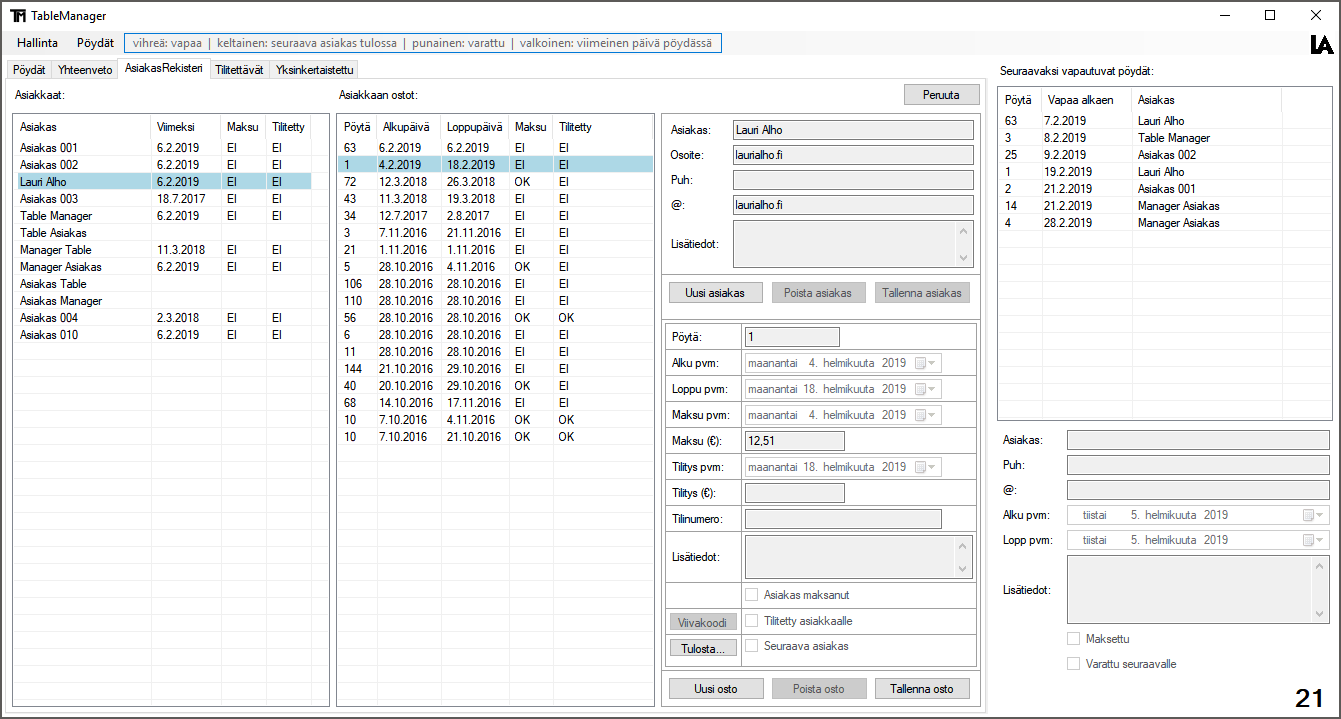The width and height of the screenshot is (1341, 719).
Task: Click the Maksu (€) amount field
Action: pos(793,440)
